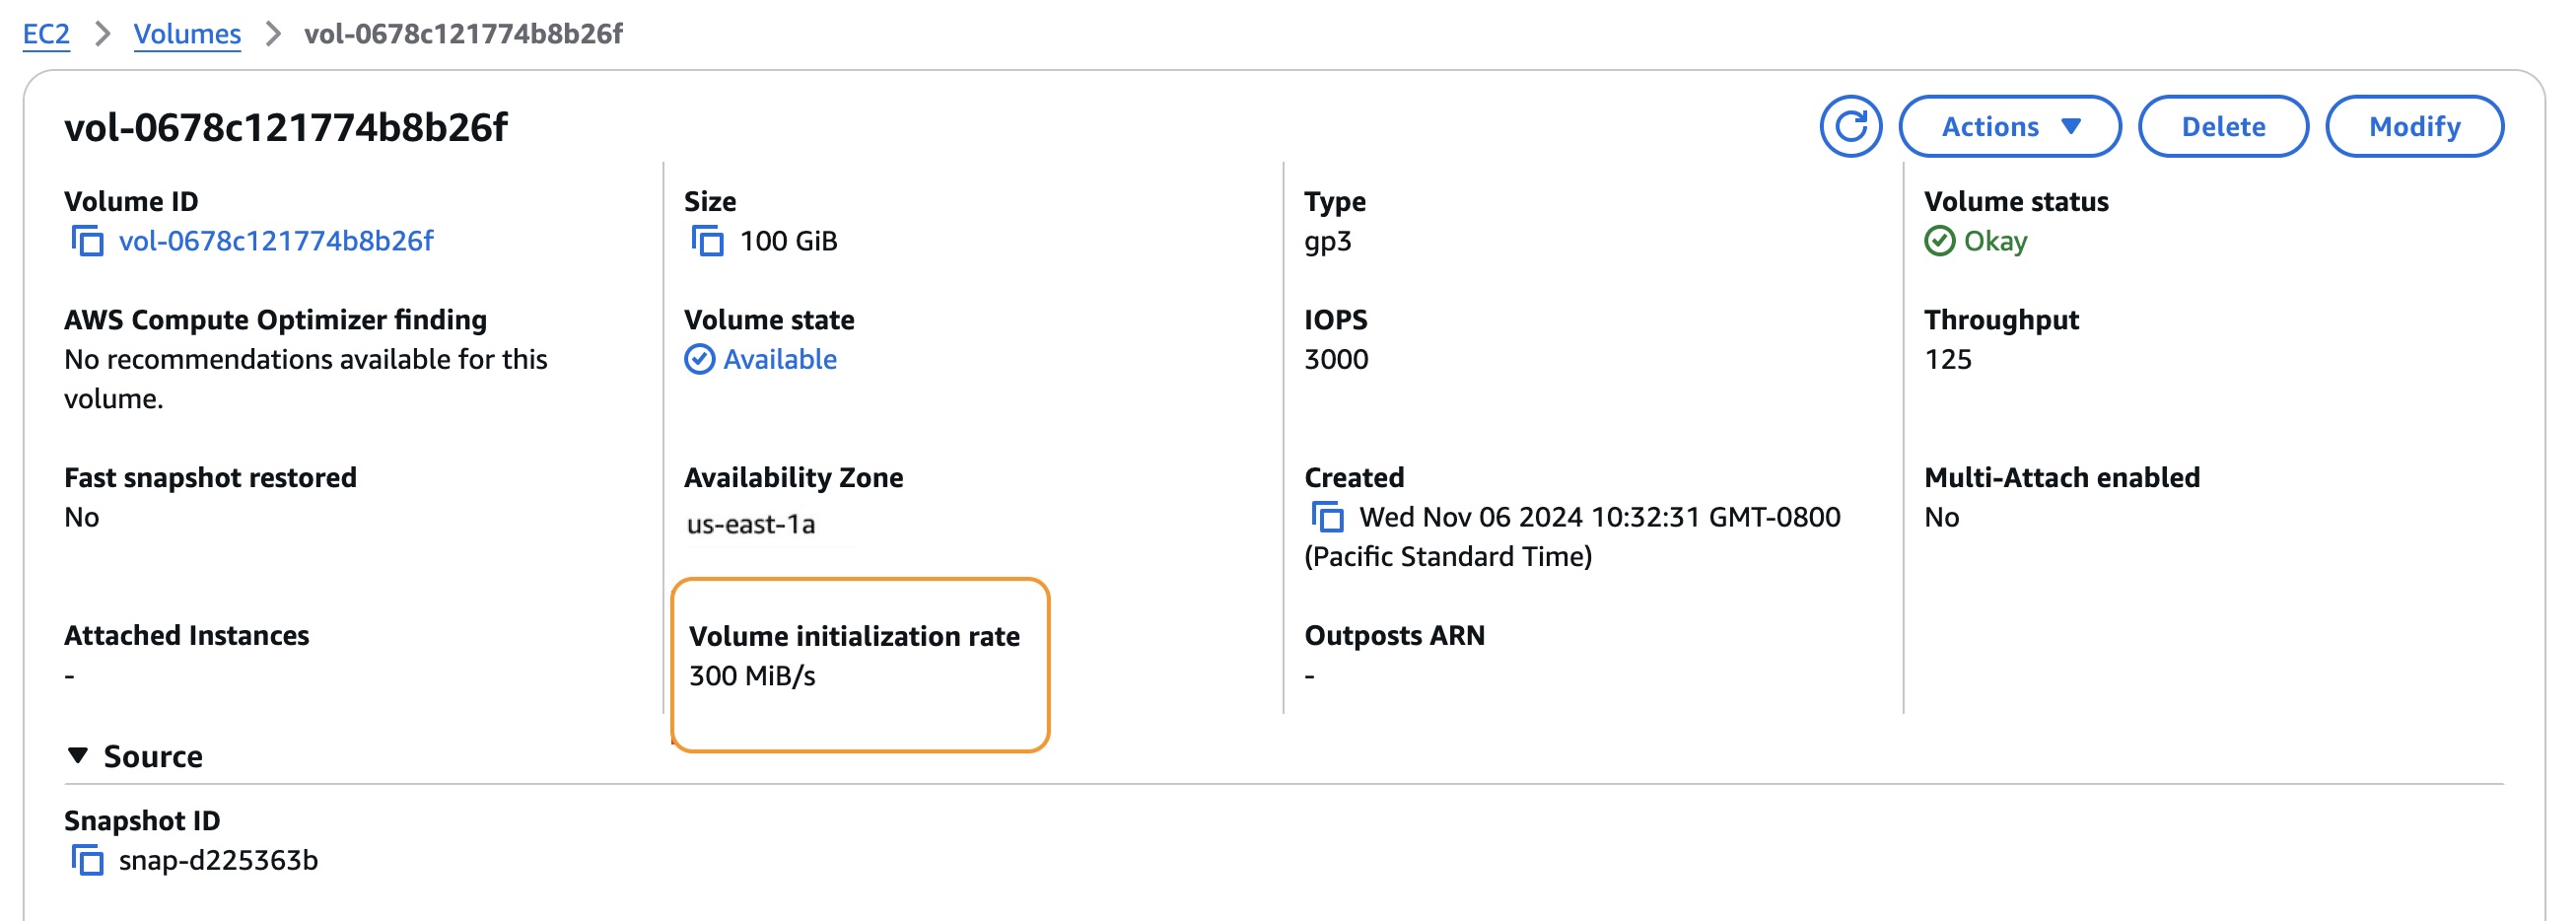The width and height of the screenshot is (2576, 921).
Task: Refresh the volume details
Action: (1850, 127)
